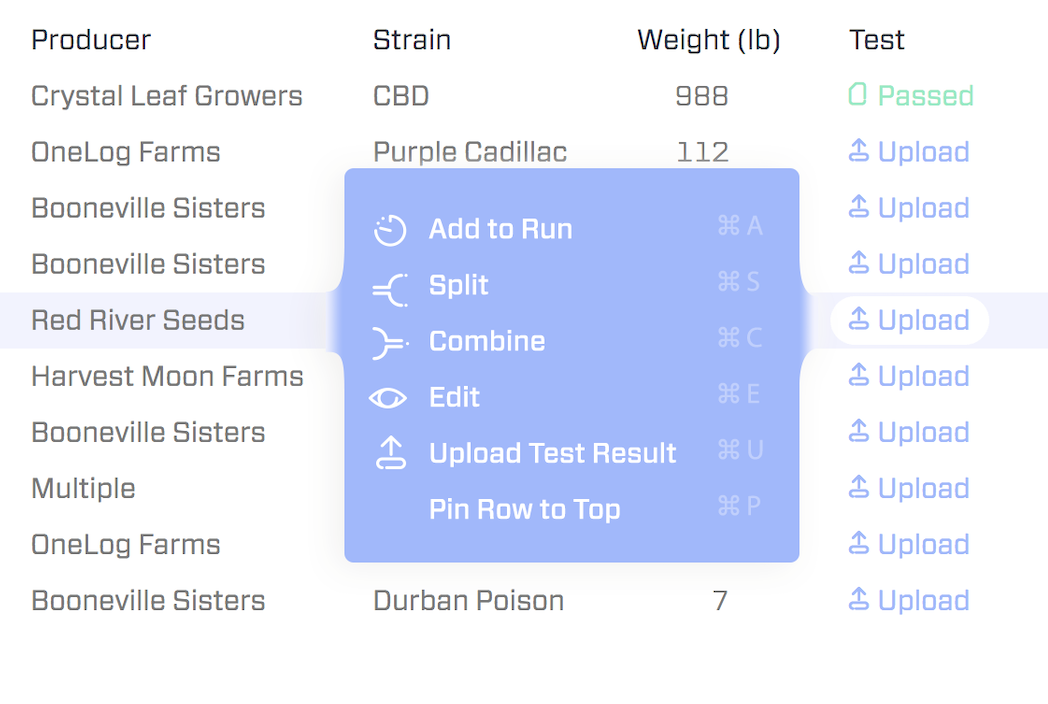The height and width of the screenshot is (704, 1048).
Task: Click the Strain column header
Action: [411, 40]
